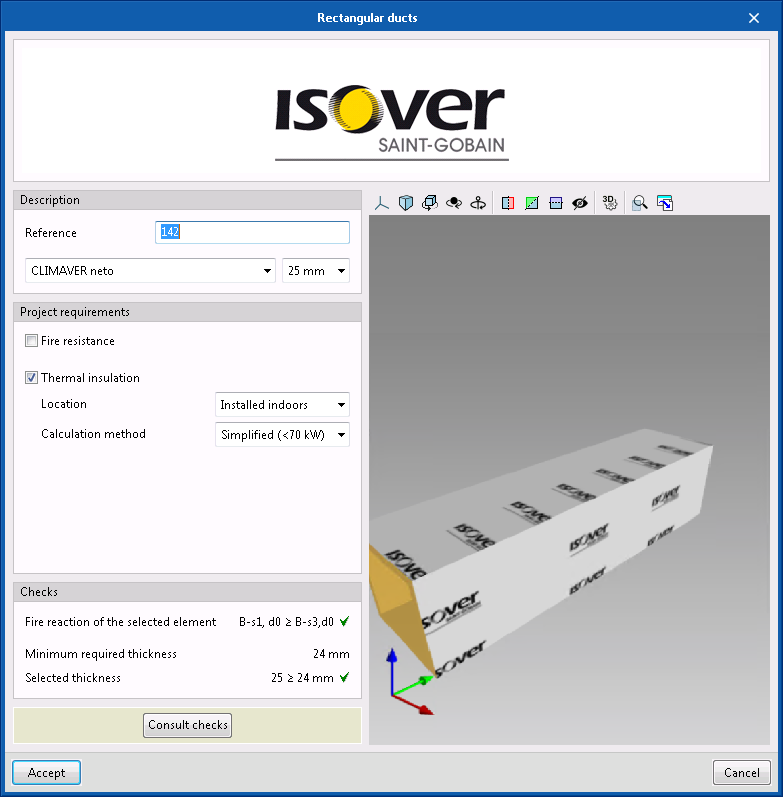Click the Accept button
The width and height of the screenshot is (783, 797).
click(46, 773)
